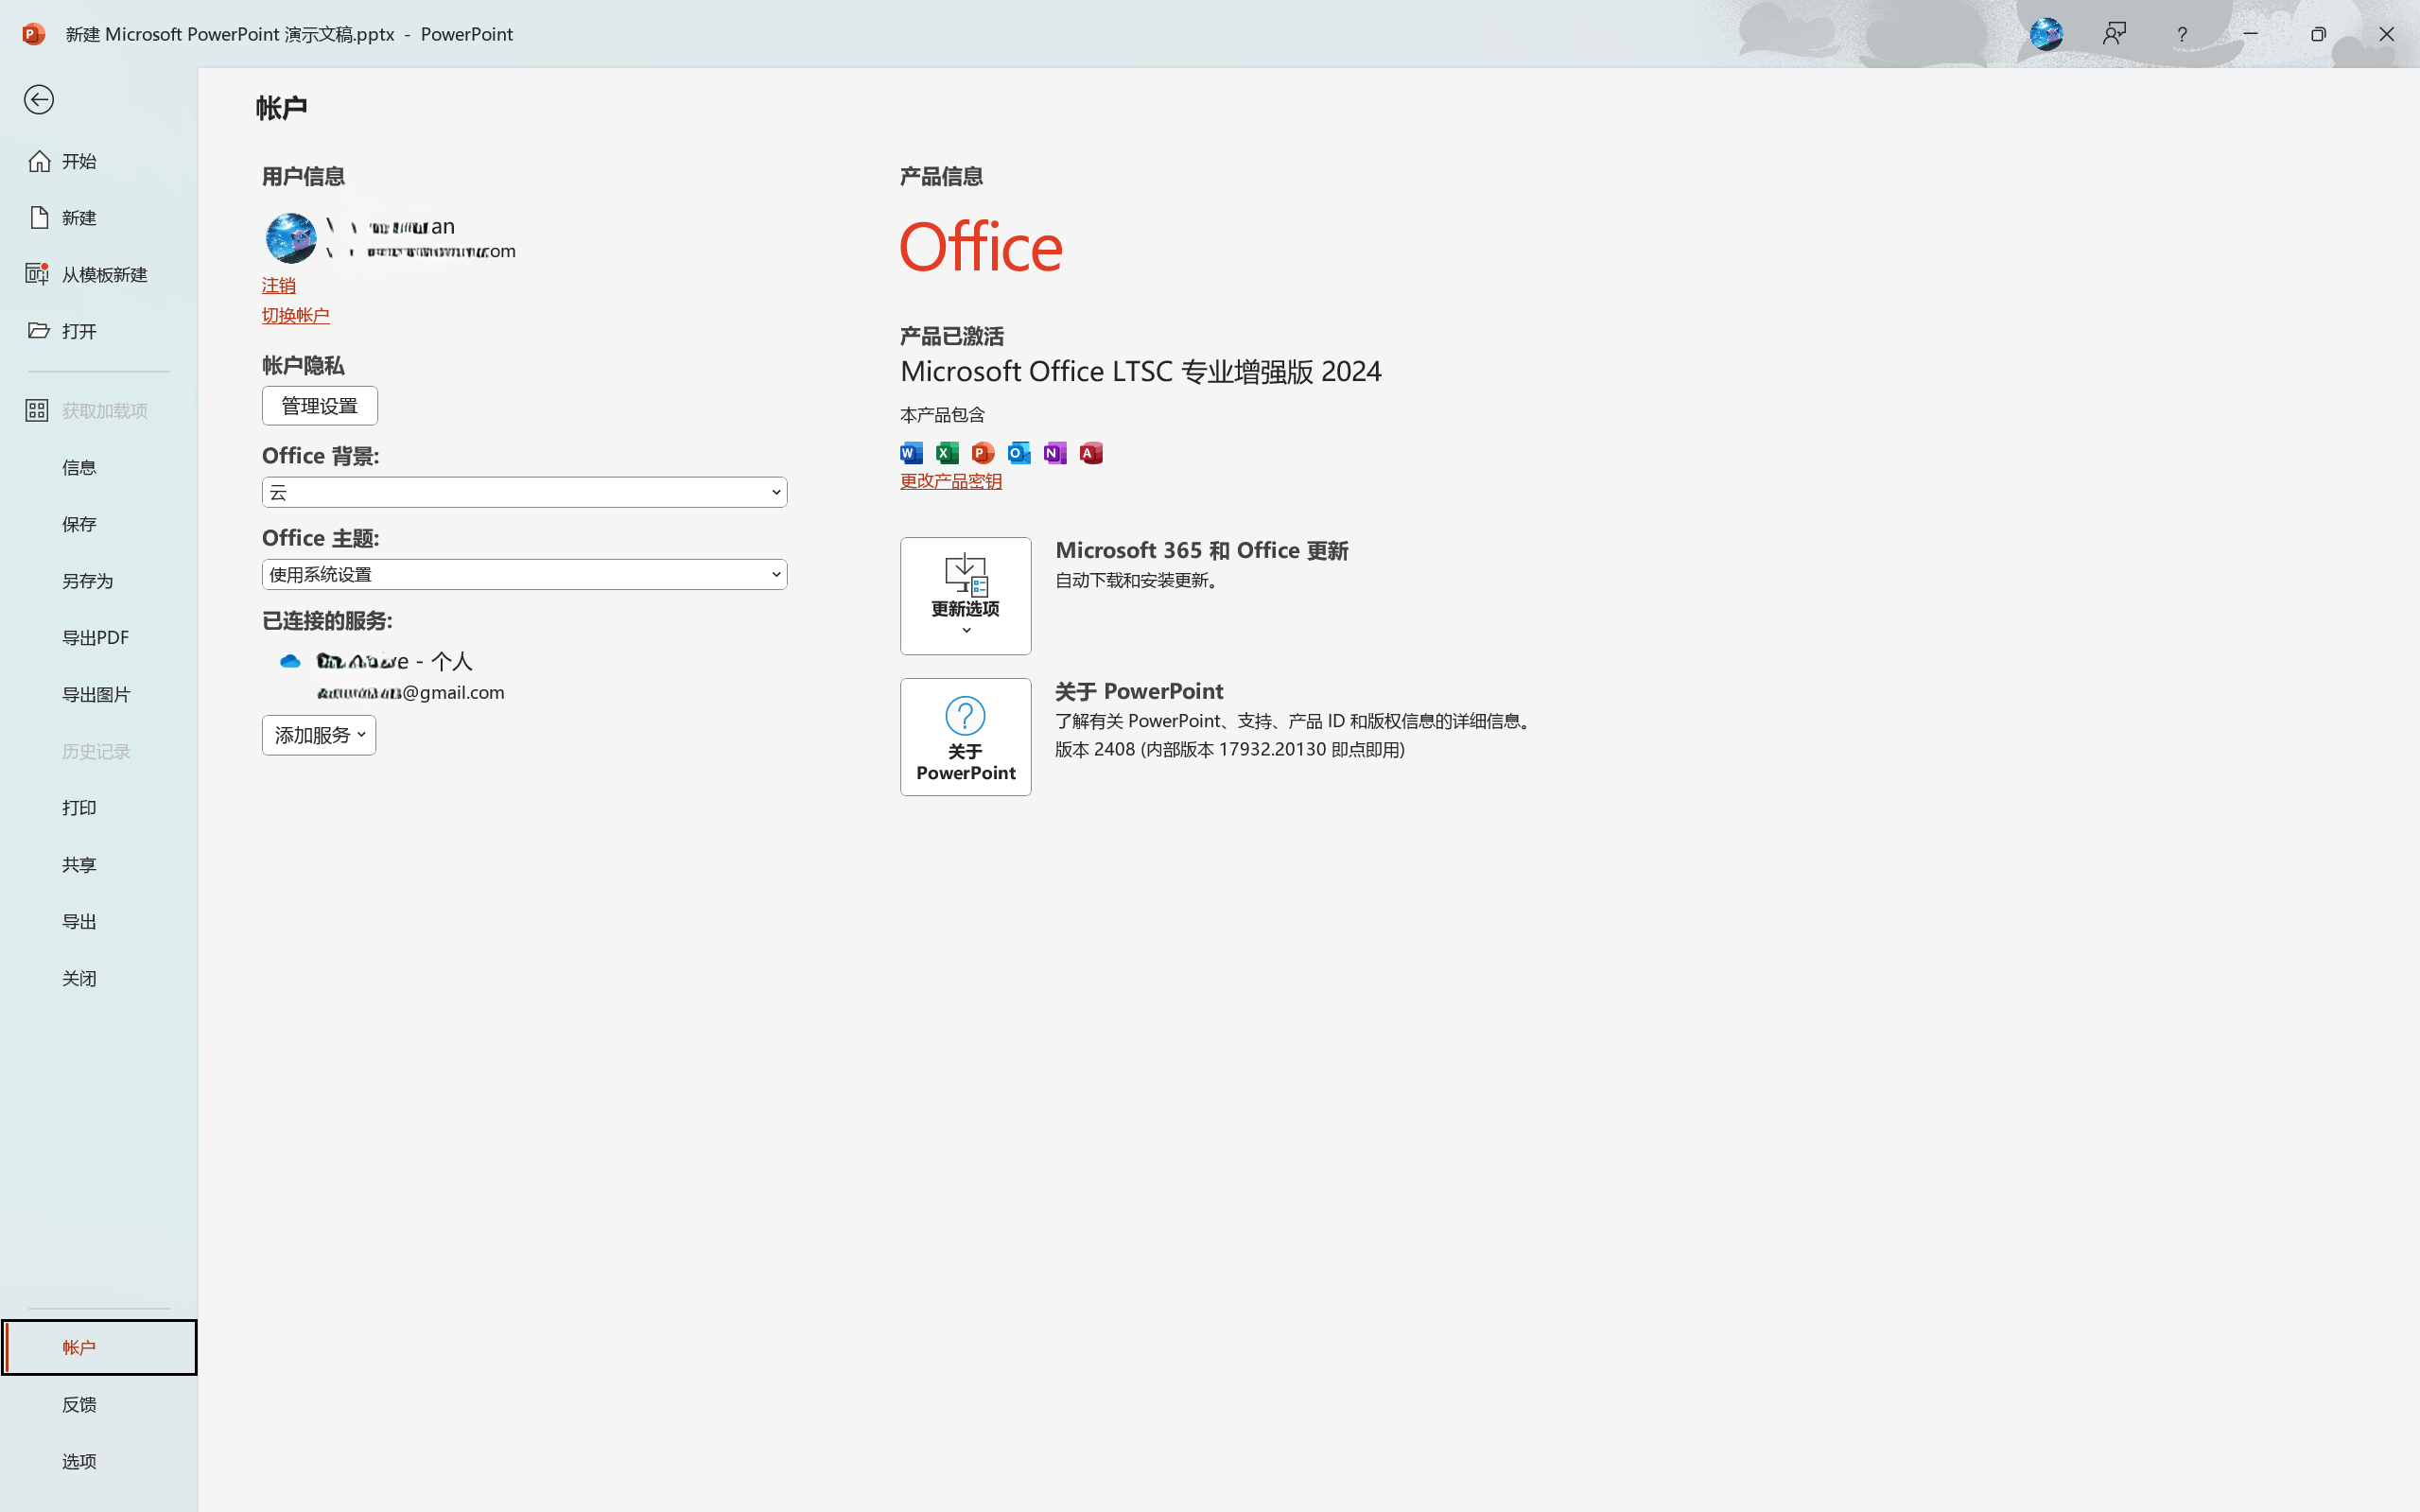Click the '自动下载和安装更新。' text
The width and height of the screenshot is (2420, 1512).
click(x=1140, y=580)
